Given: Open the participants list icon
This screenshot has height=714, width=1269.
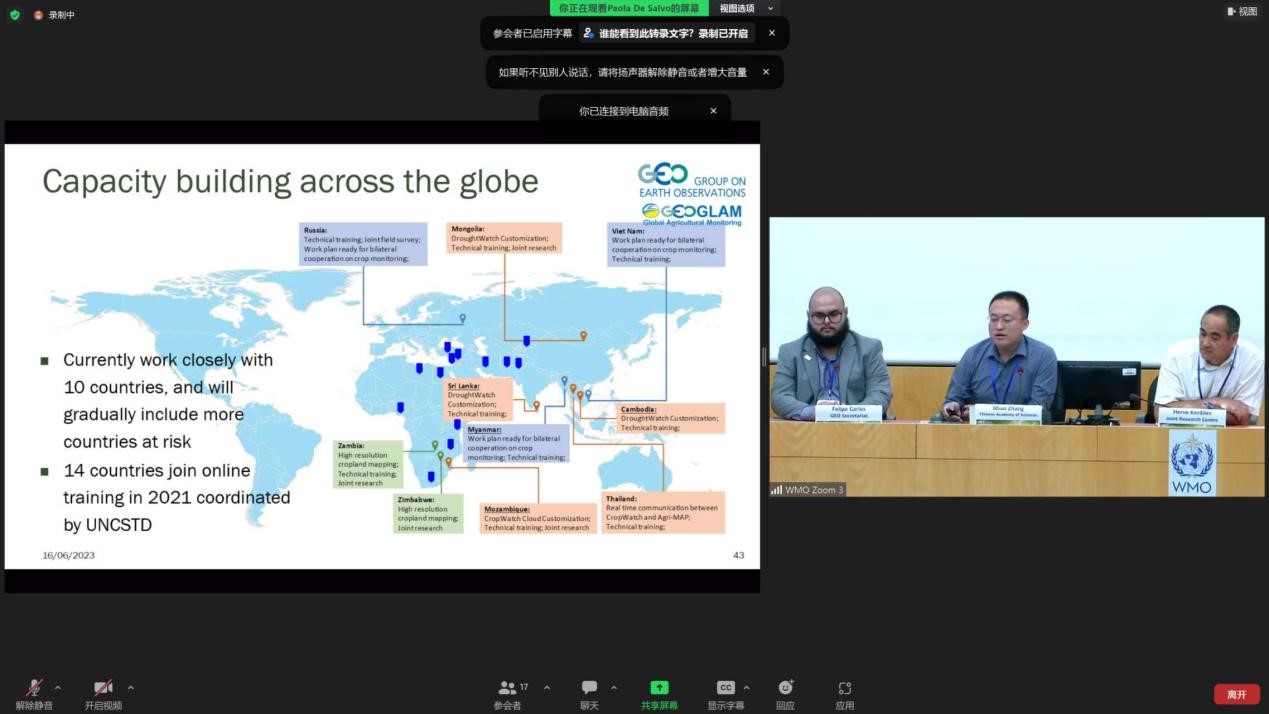Looking at the screenshot, I should click(x=507, y=688).
